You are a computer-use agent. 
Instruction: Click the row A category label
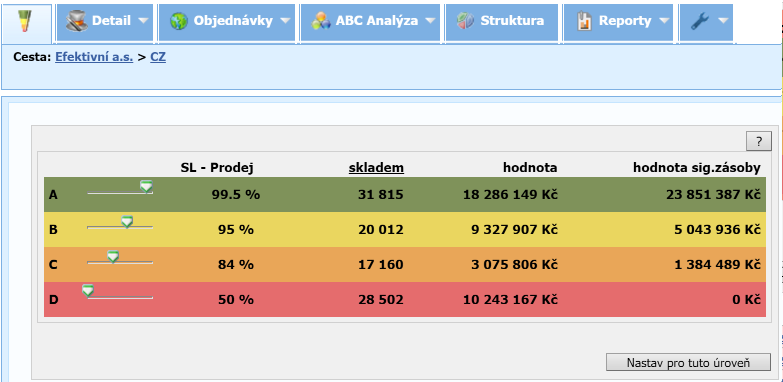point(53,195)
